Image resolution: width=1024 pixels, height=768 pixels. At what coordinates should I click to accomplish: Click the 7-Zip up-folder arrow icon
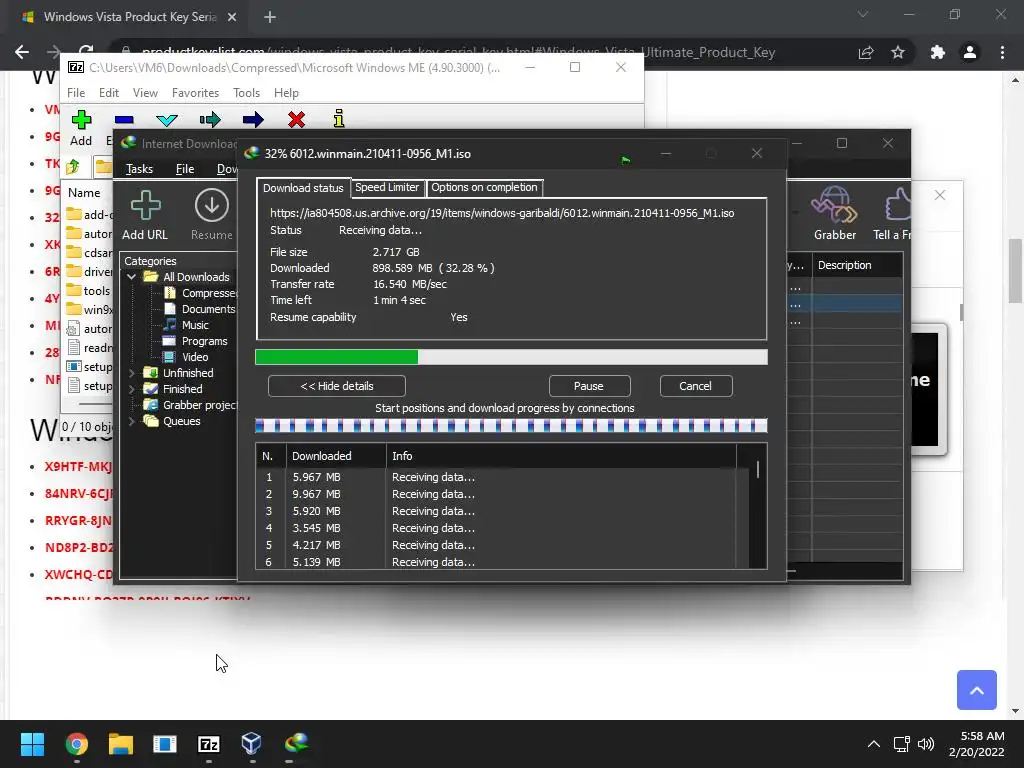[73, 167]
